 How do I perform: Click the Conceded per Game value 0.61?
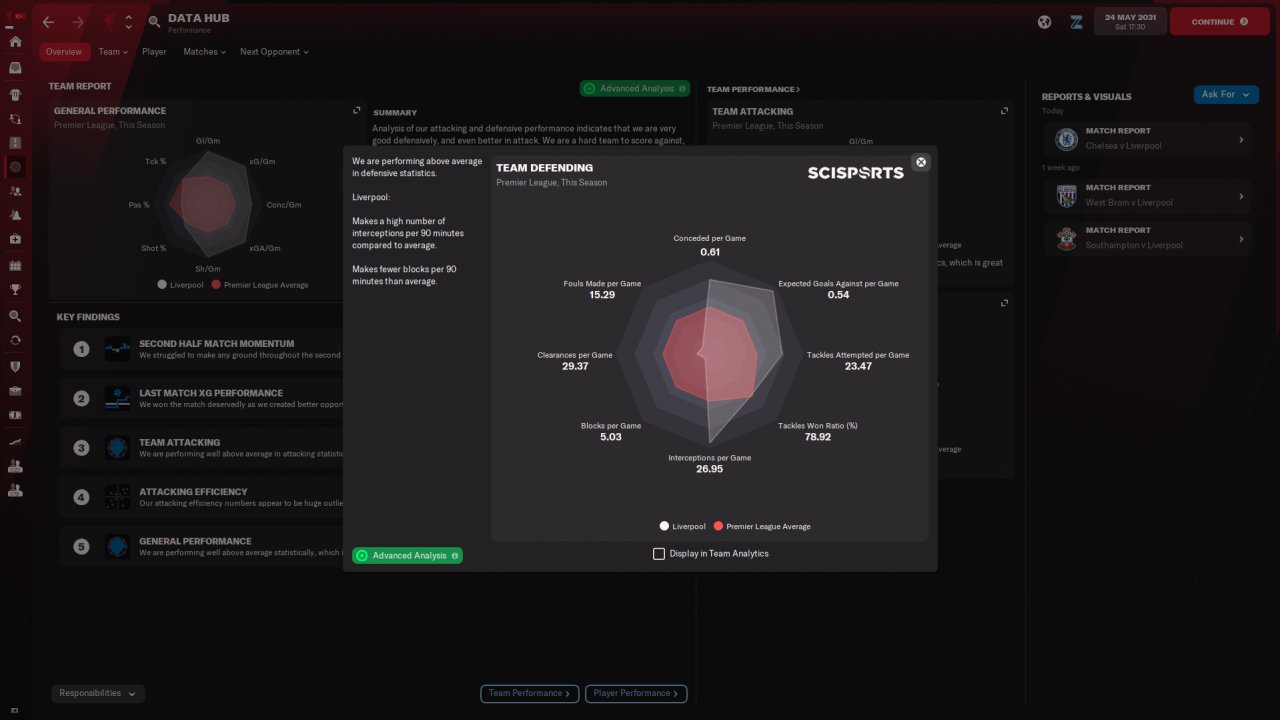(x=710, y=252)
